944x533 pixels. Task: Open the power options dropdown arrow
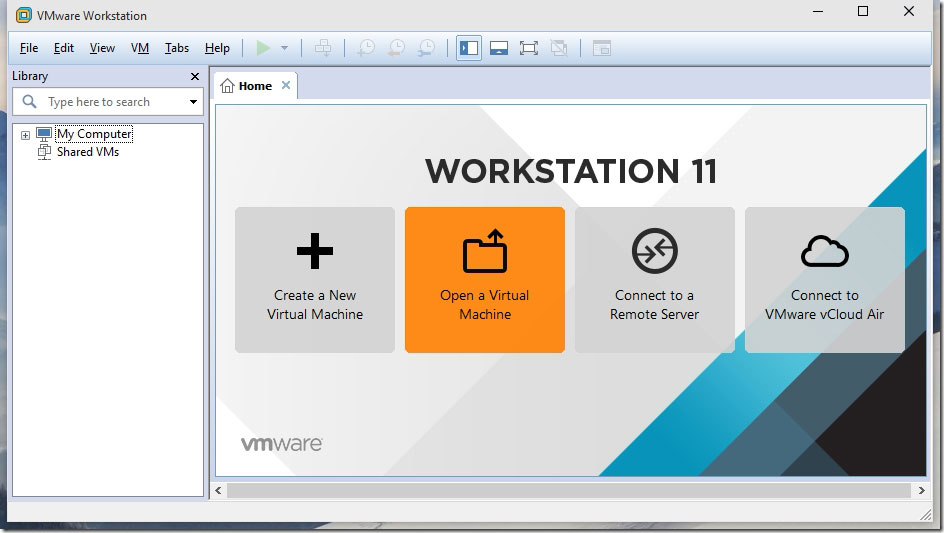click(285, 48)
